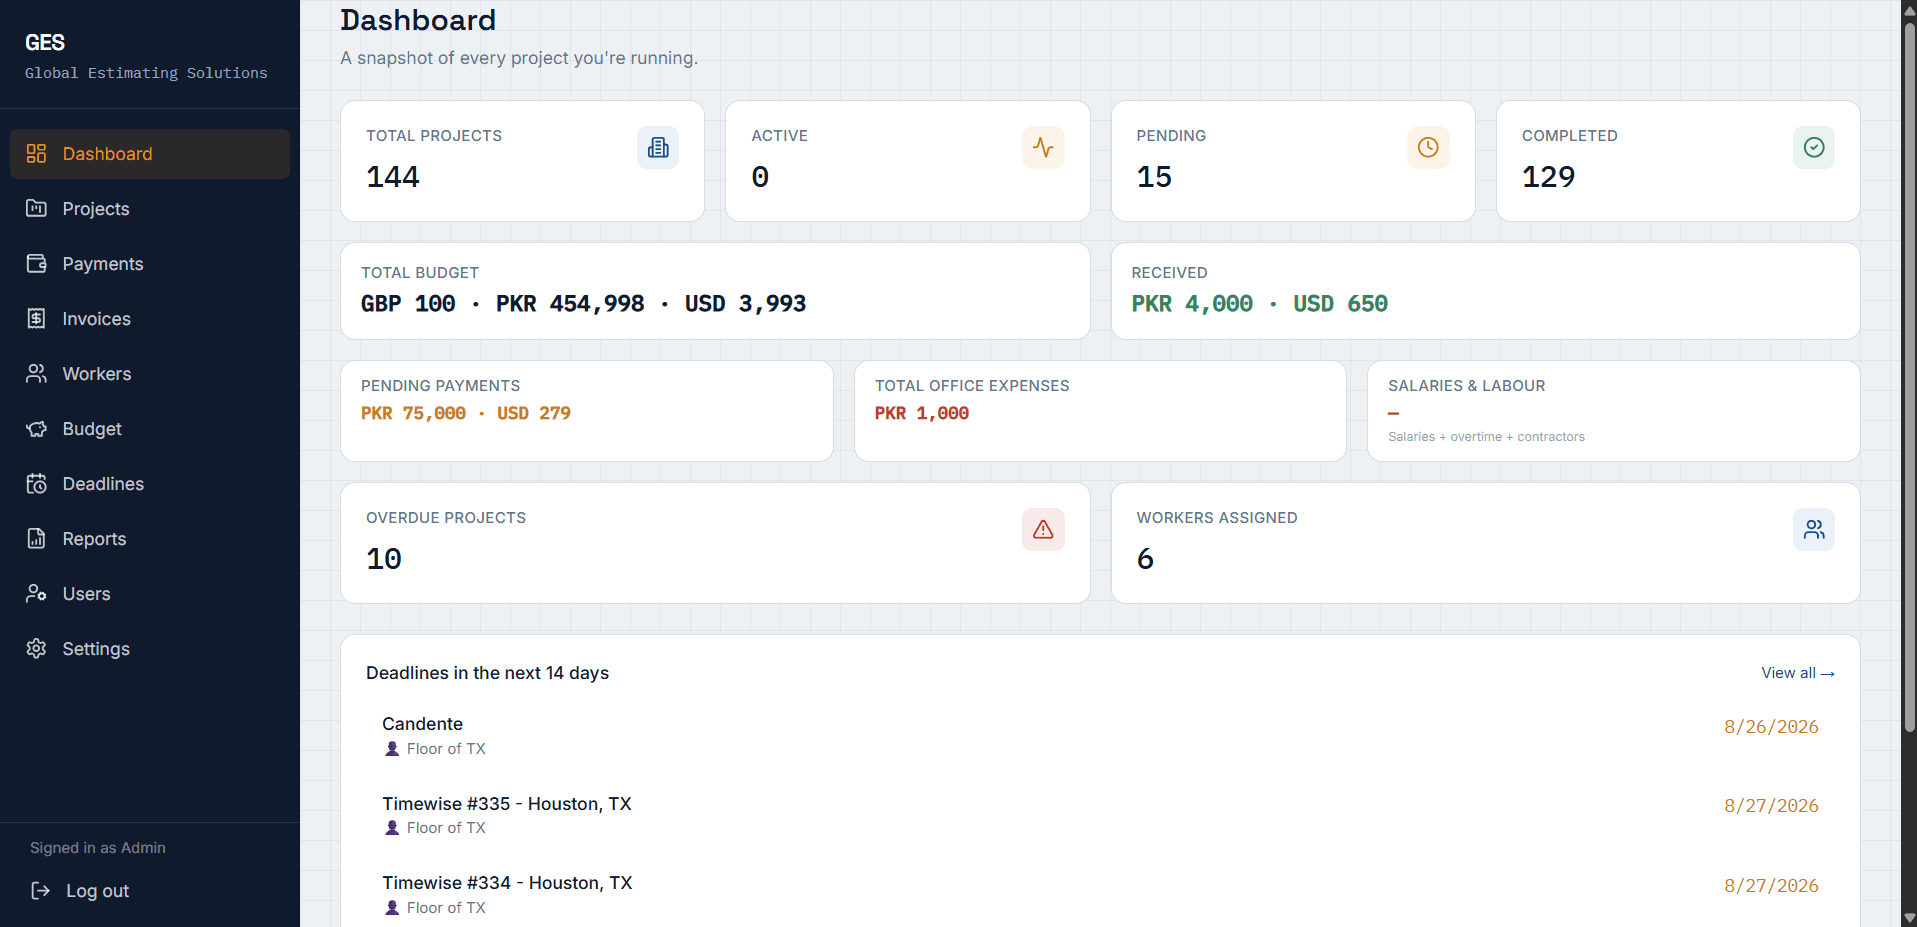Click the Completed count 129
This screenshot has width=1917, height=927.
(x=1548, y=177)
